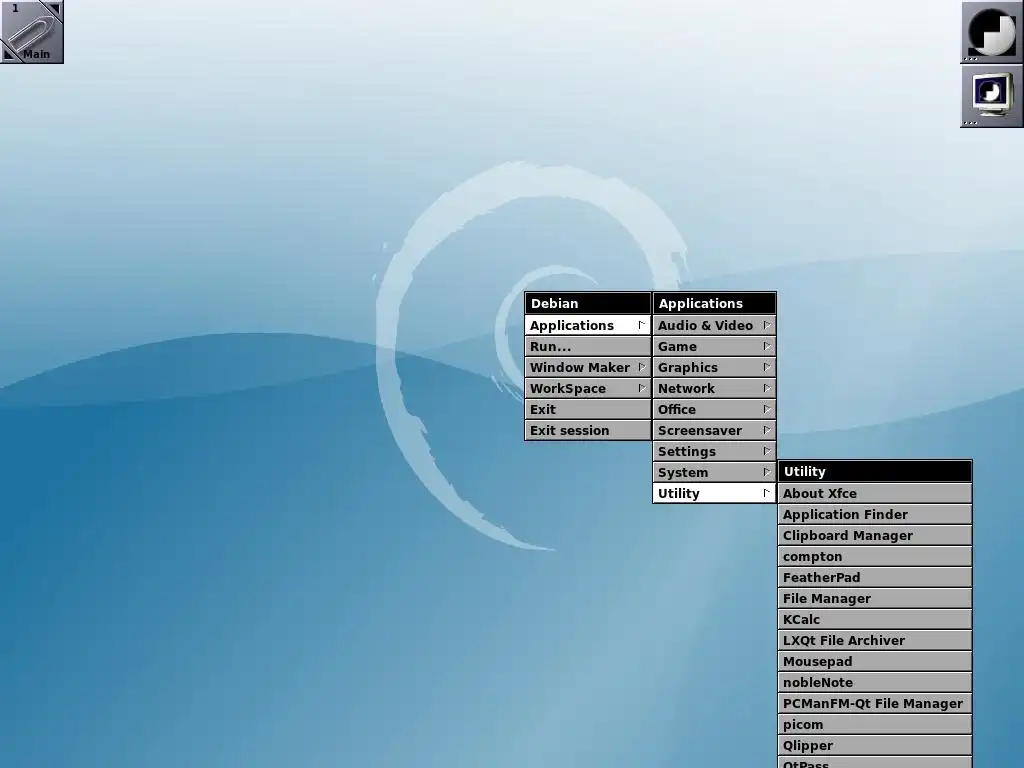Expand the Office submenu
Viewport: 1024px width, 768px height.
point(714,409)
